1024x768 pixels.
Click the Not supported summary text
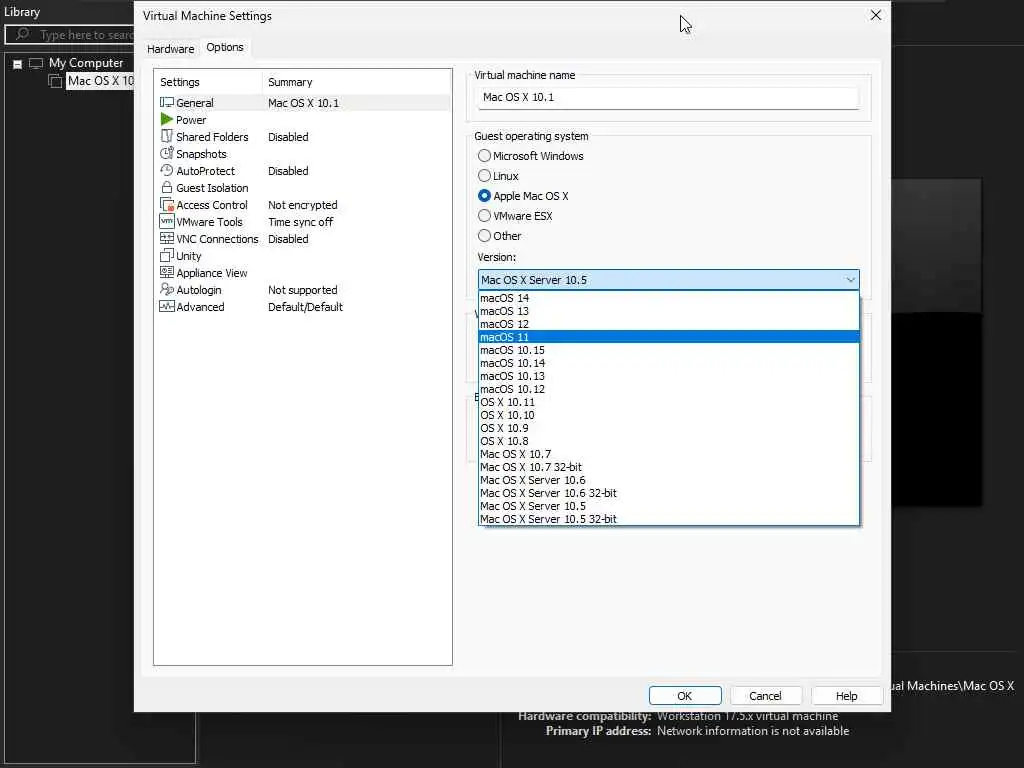(x=302, y=290)
